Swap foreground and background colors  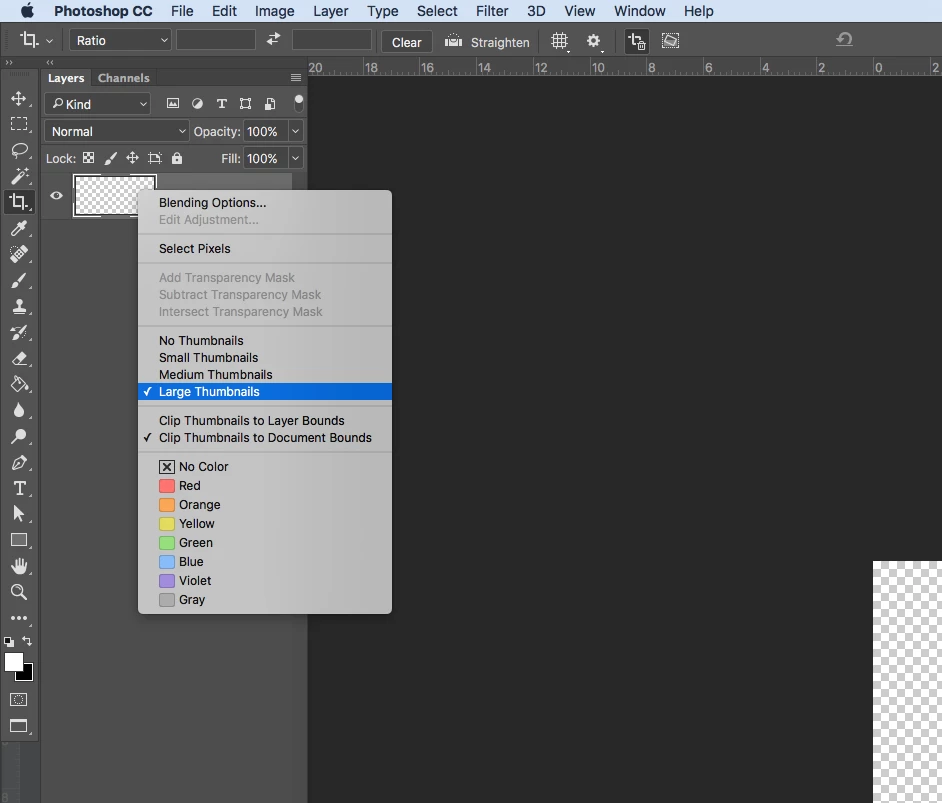point(27,641)
